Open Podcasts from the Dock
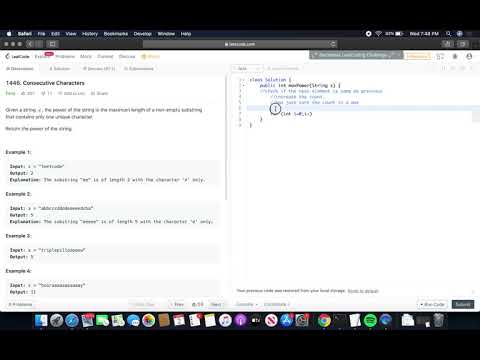Image resolution: width=480 pixels, height=360 pixels. click(x=240, y=321)
